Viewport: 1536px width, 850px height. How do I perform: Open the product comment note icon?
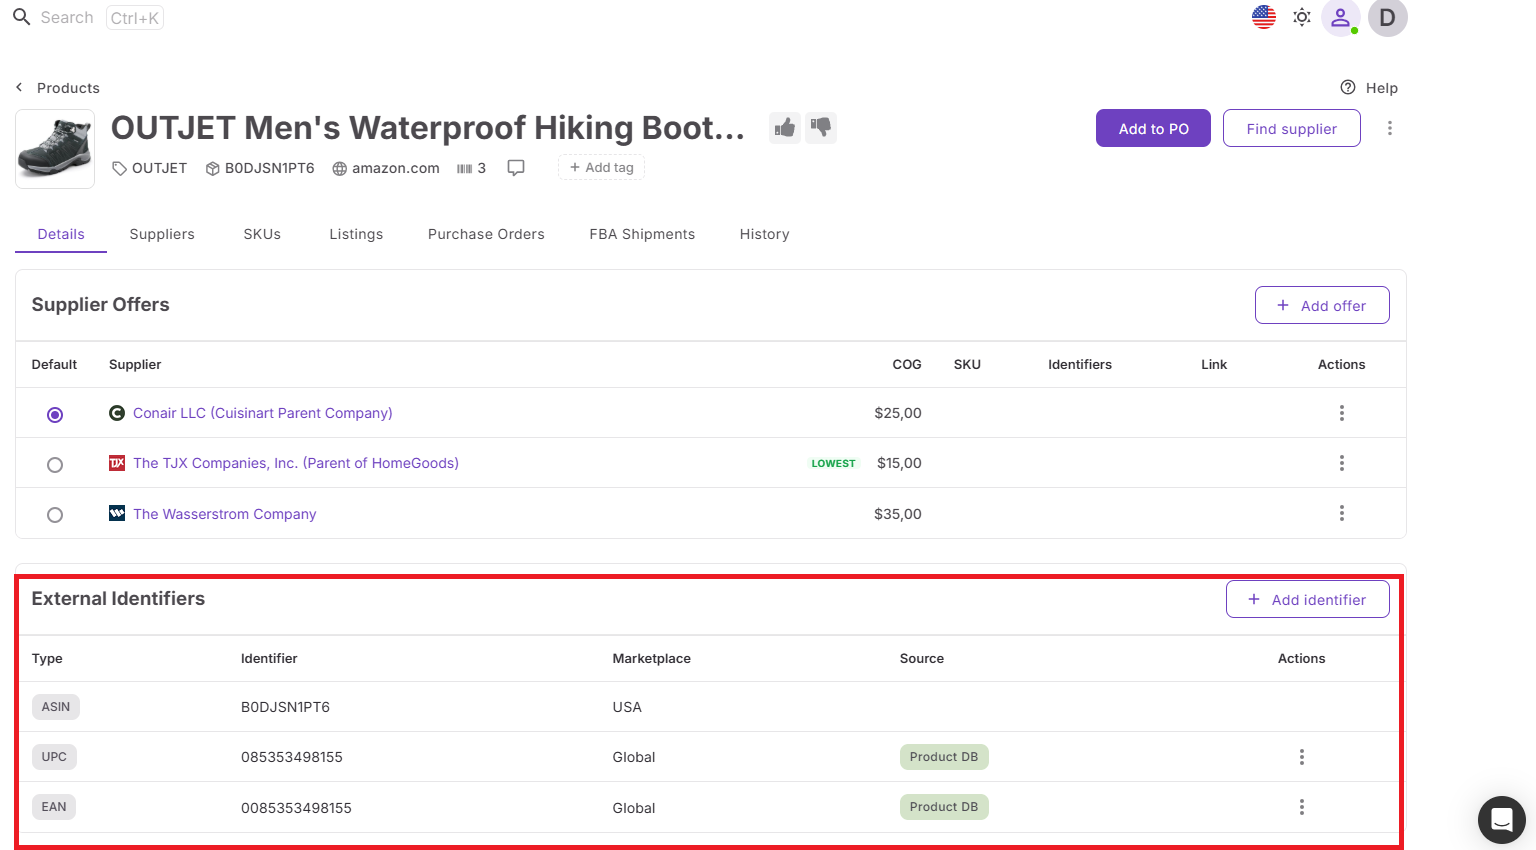[x=516, y=168]
